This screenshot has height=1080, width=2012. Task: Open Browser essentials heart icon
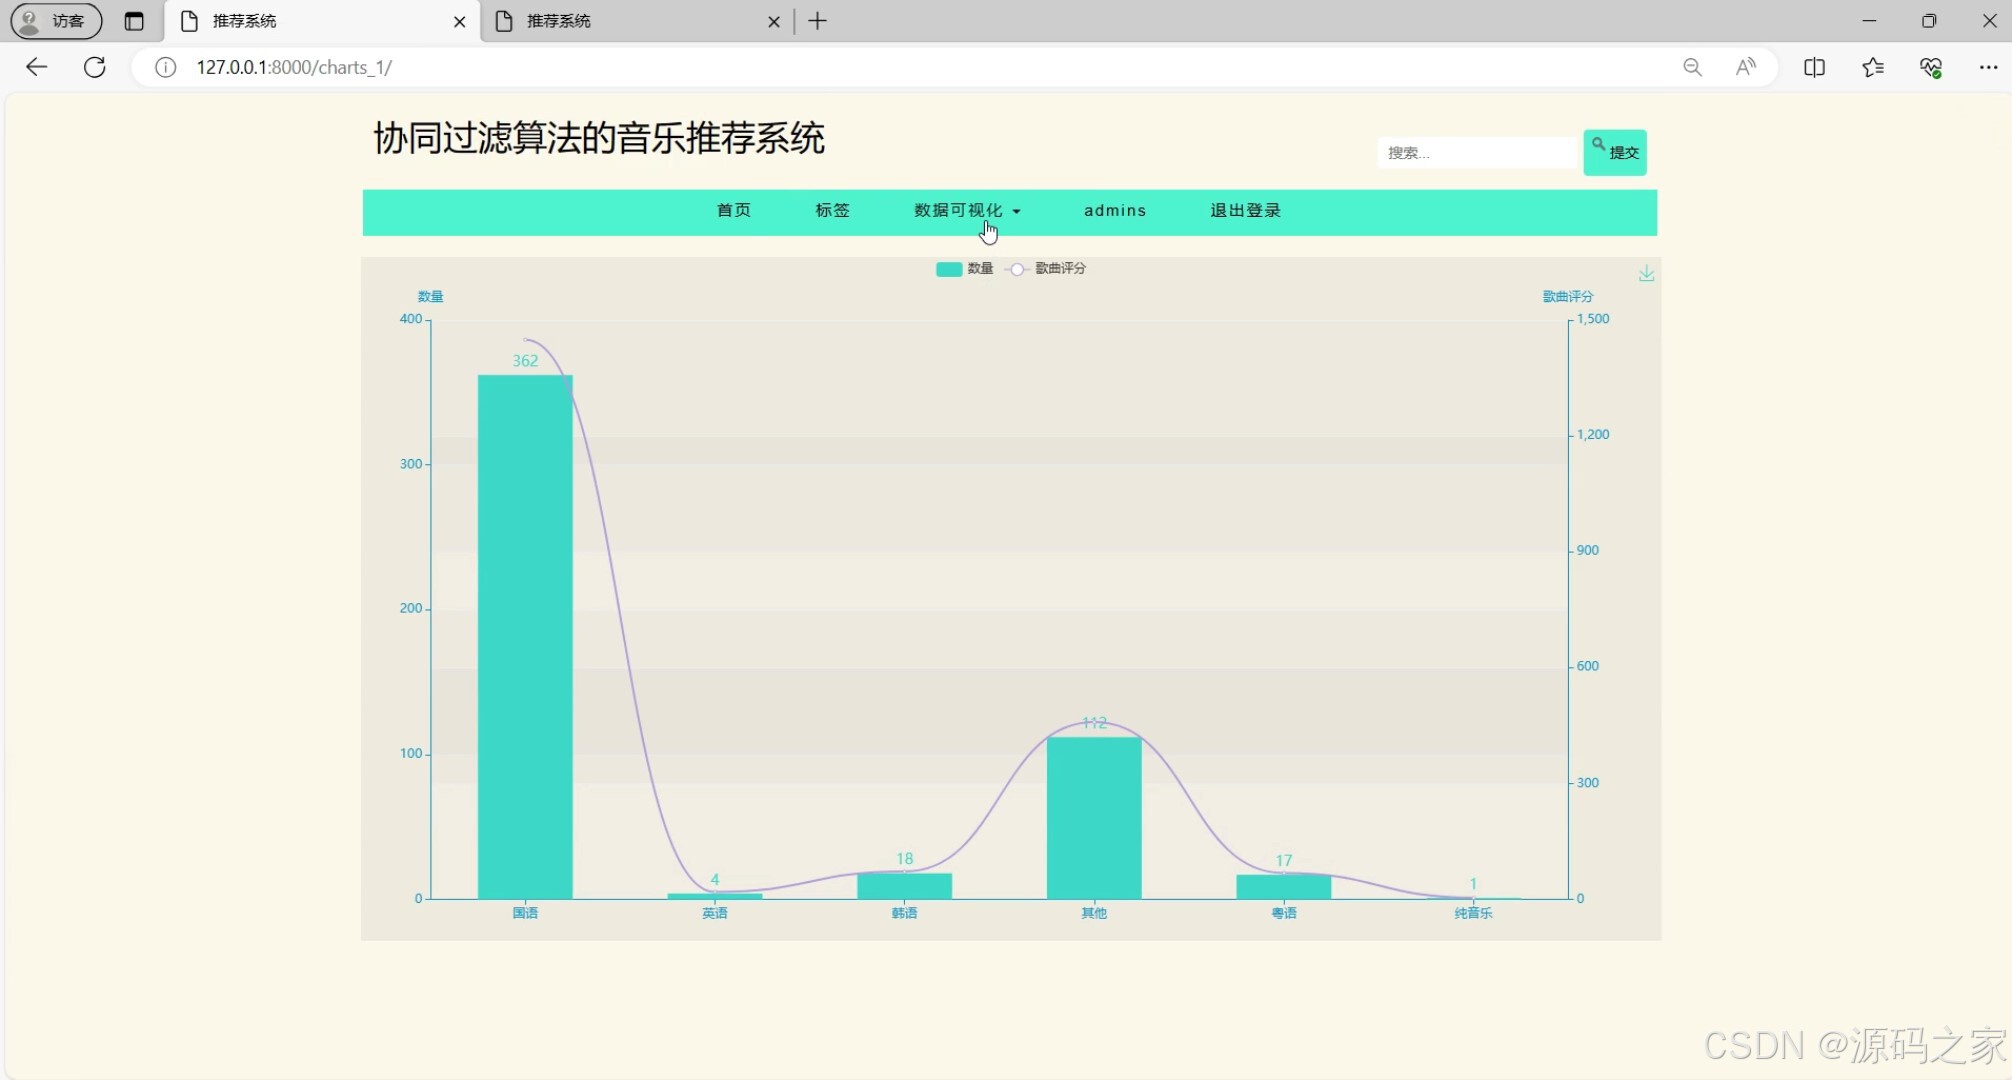point(1931,67)
